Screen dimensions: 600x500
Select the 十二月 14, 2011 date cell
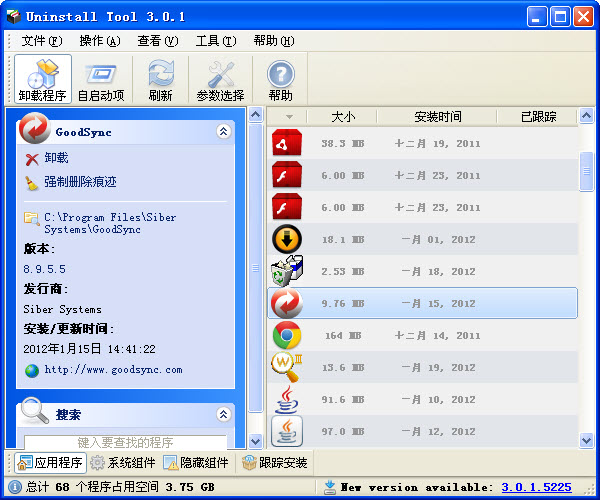click(437, 336)
